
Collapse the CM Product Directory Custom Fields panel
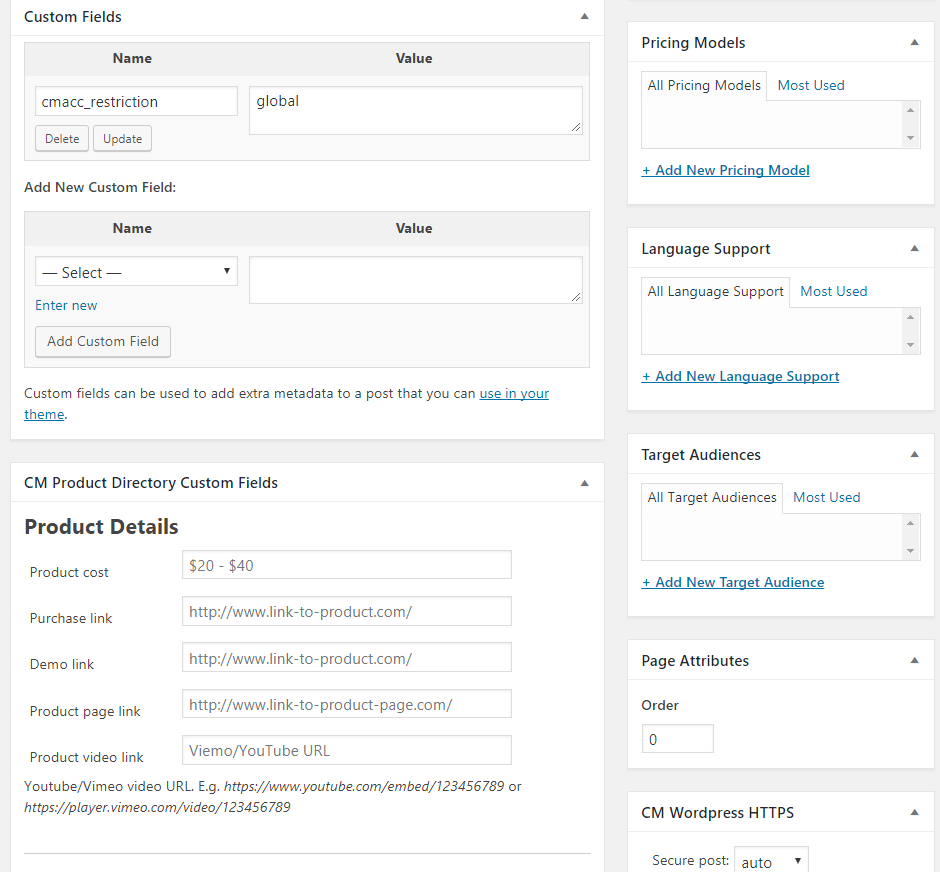[x=585, y=483]
